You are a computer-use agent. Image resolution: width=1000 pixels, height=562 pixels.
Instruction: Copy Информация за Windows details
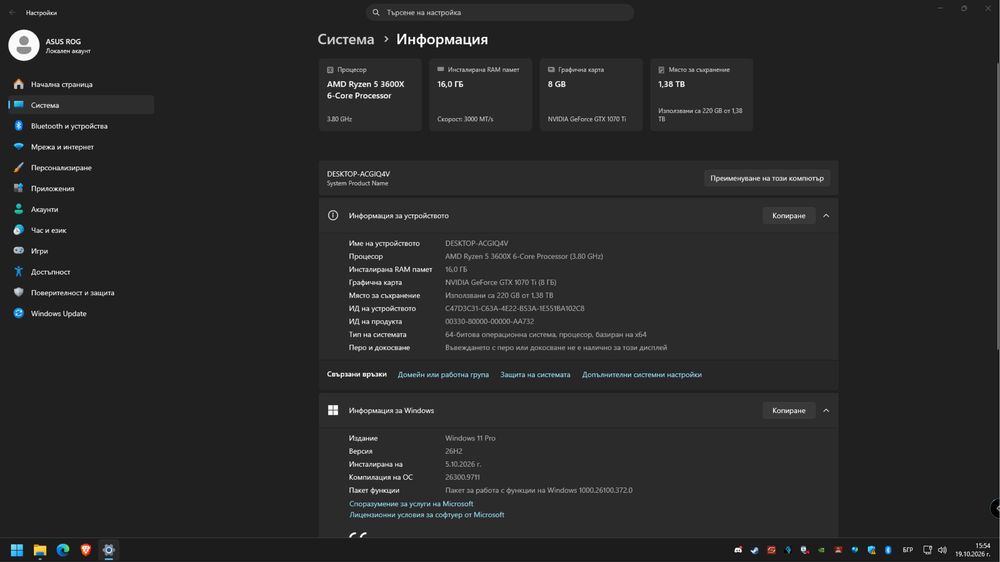click(789, 411)
